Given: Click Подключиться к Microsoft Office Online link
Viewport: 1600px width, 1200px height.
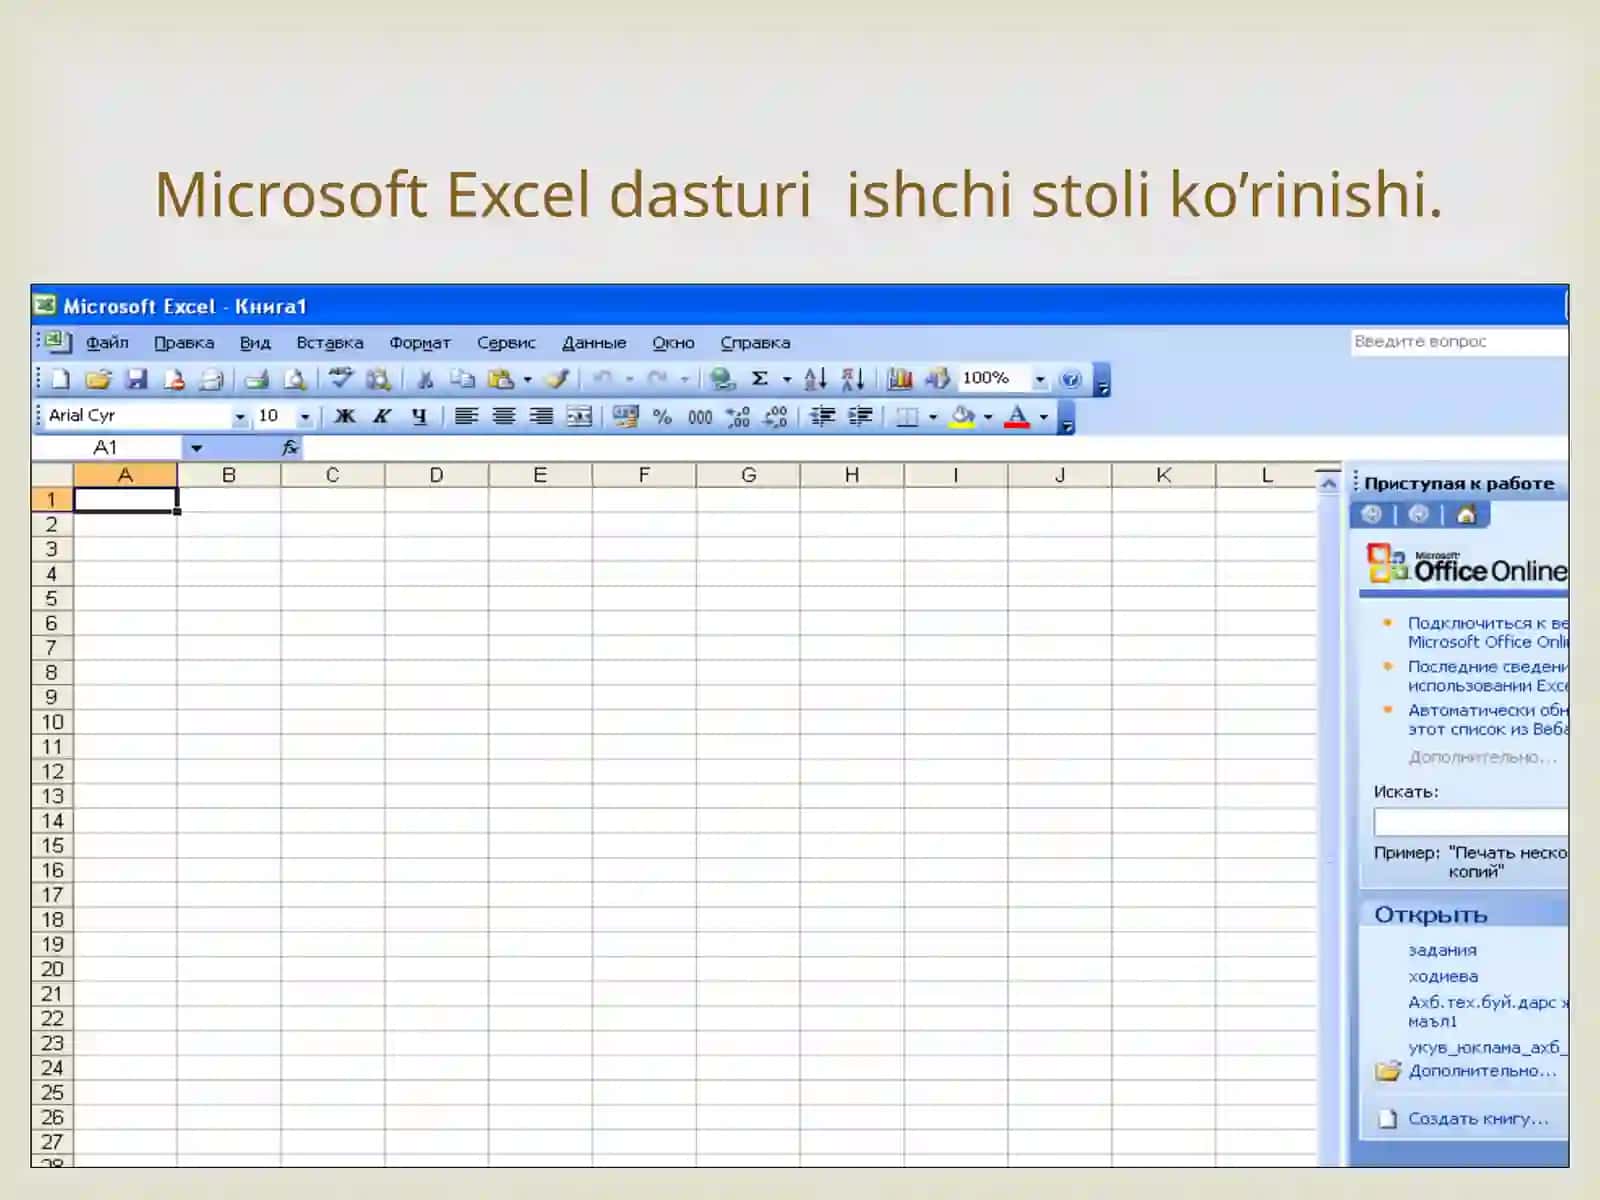Looking at the screenshot, I should (1488, 632).
